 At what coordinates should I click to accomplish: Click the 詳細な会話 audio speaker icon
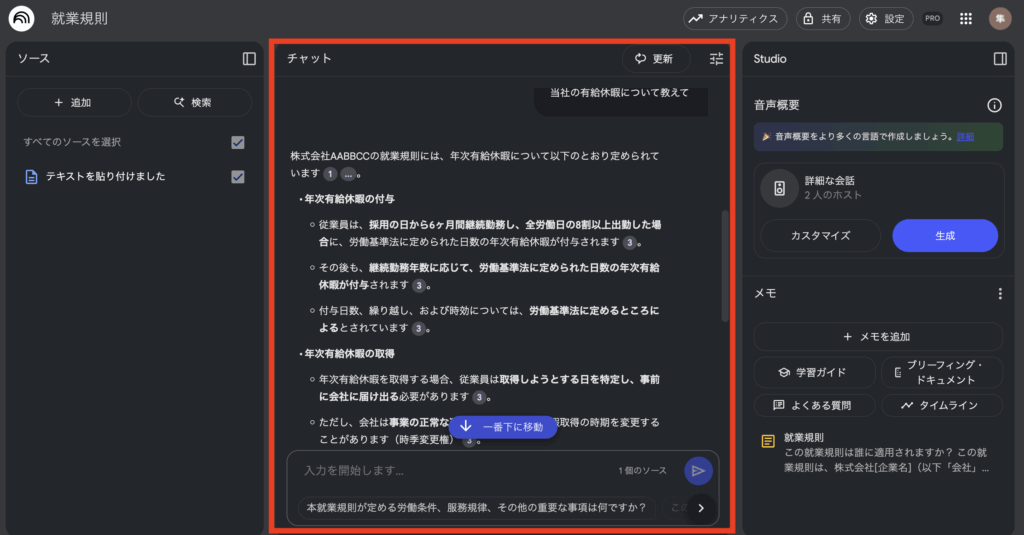pyautogui.click(x=779, y=189)
